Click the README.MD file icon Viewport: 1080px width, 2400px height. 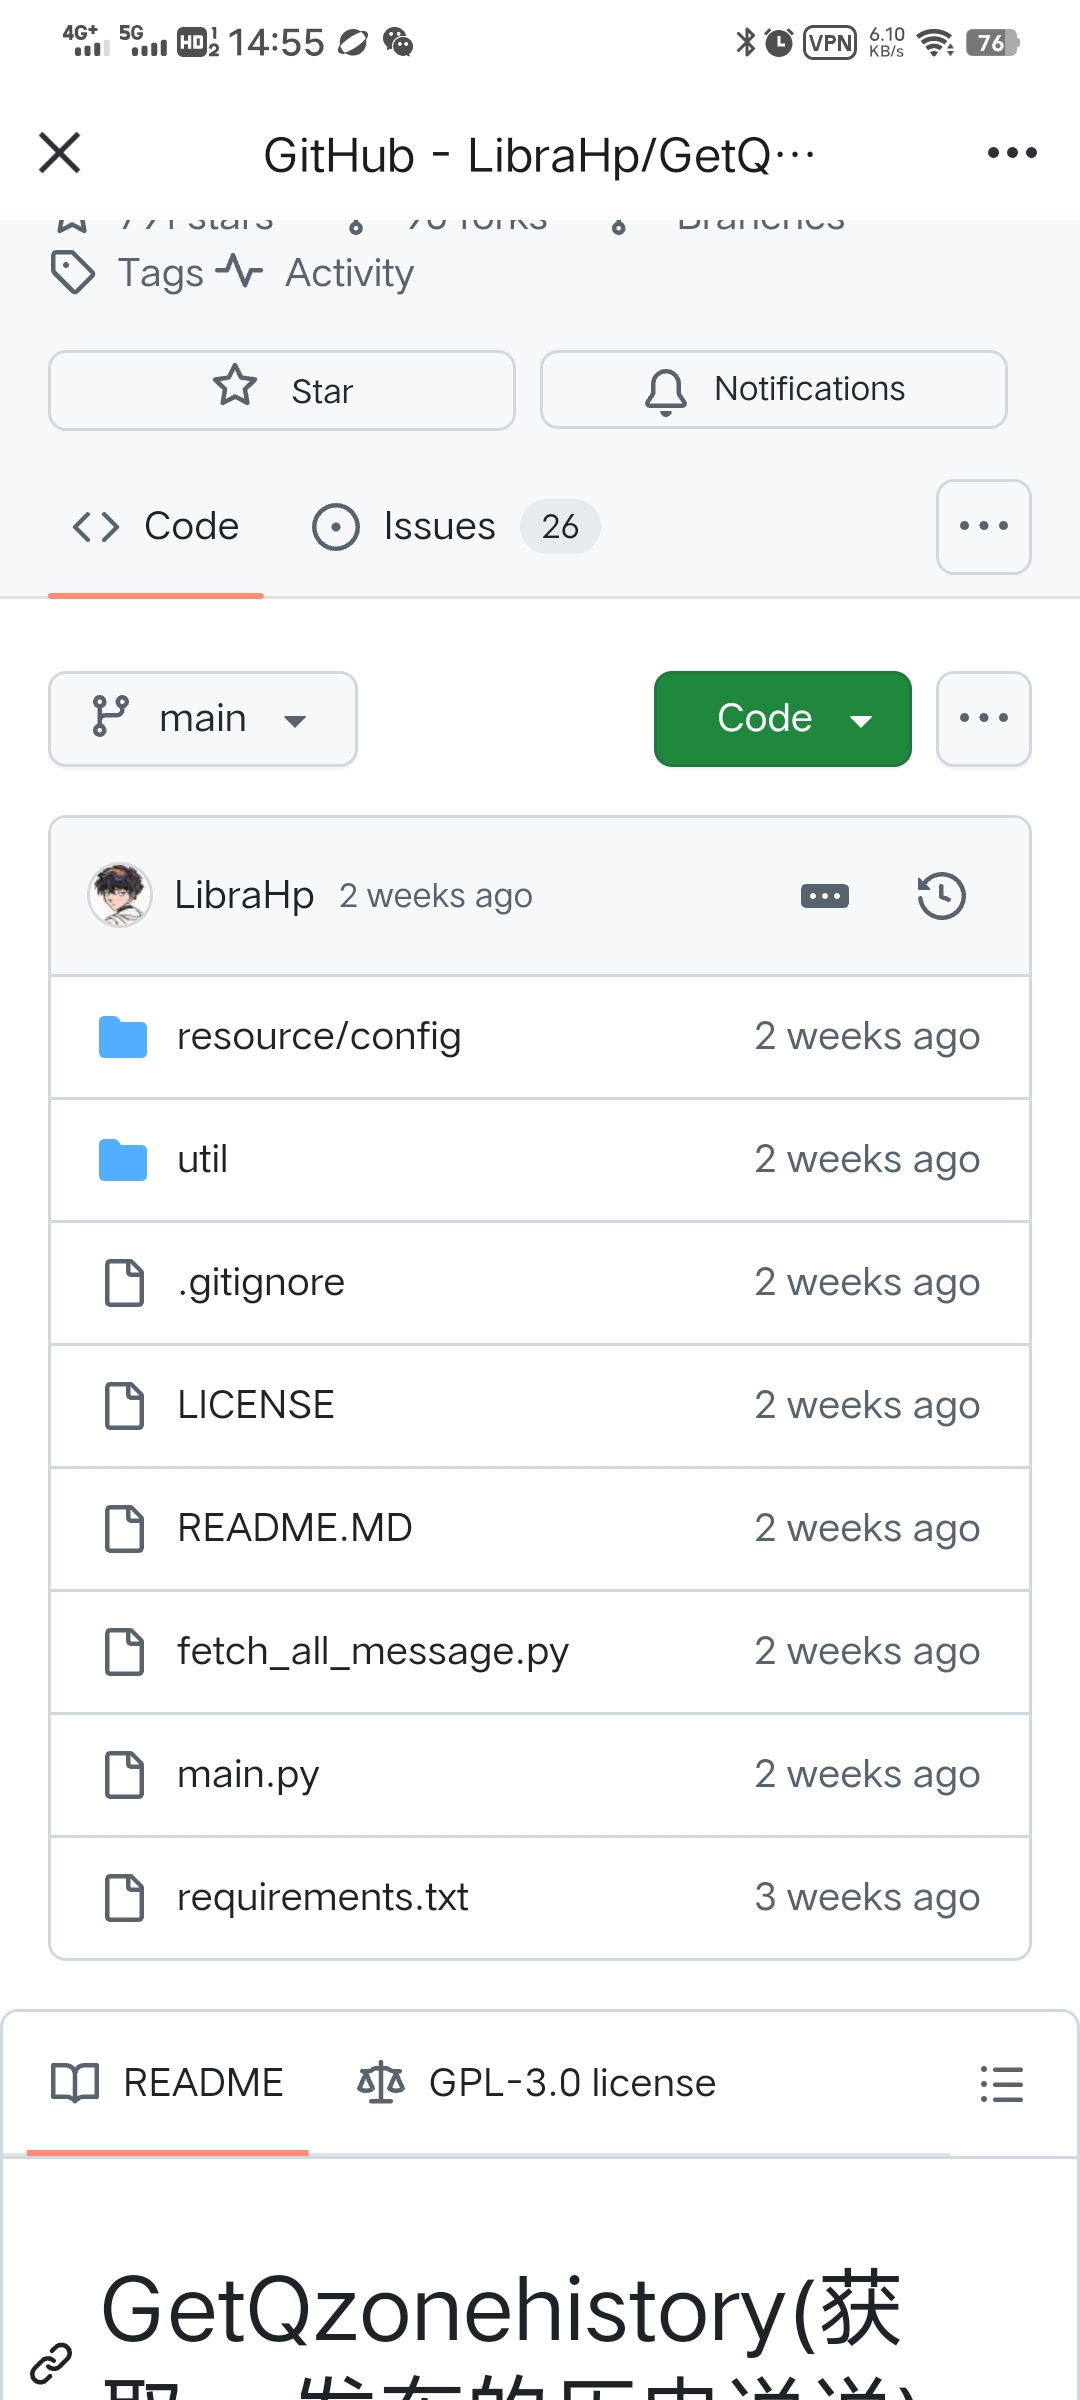click(x=125, y=1529)
